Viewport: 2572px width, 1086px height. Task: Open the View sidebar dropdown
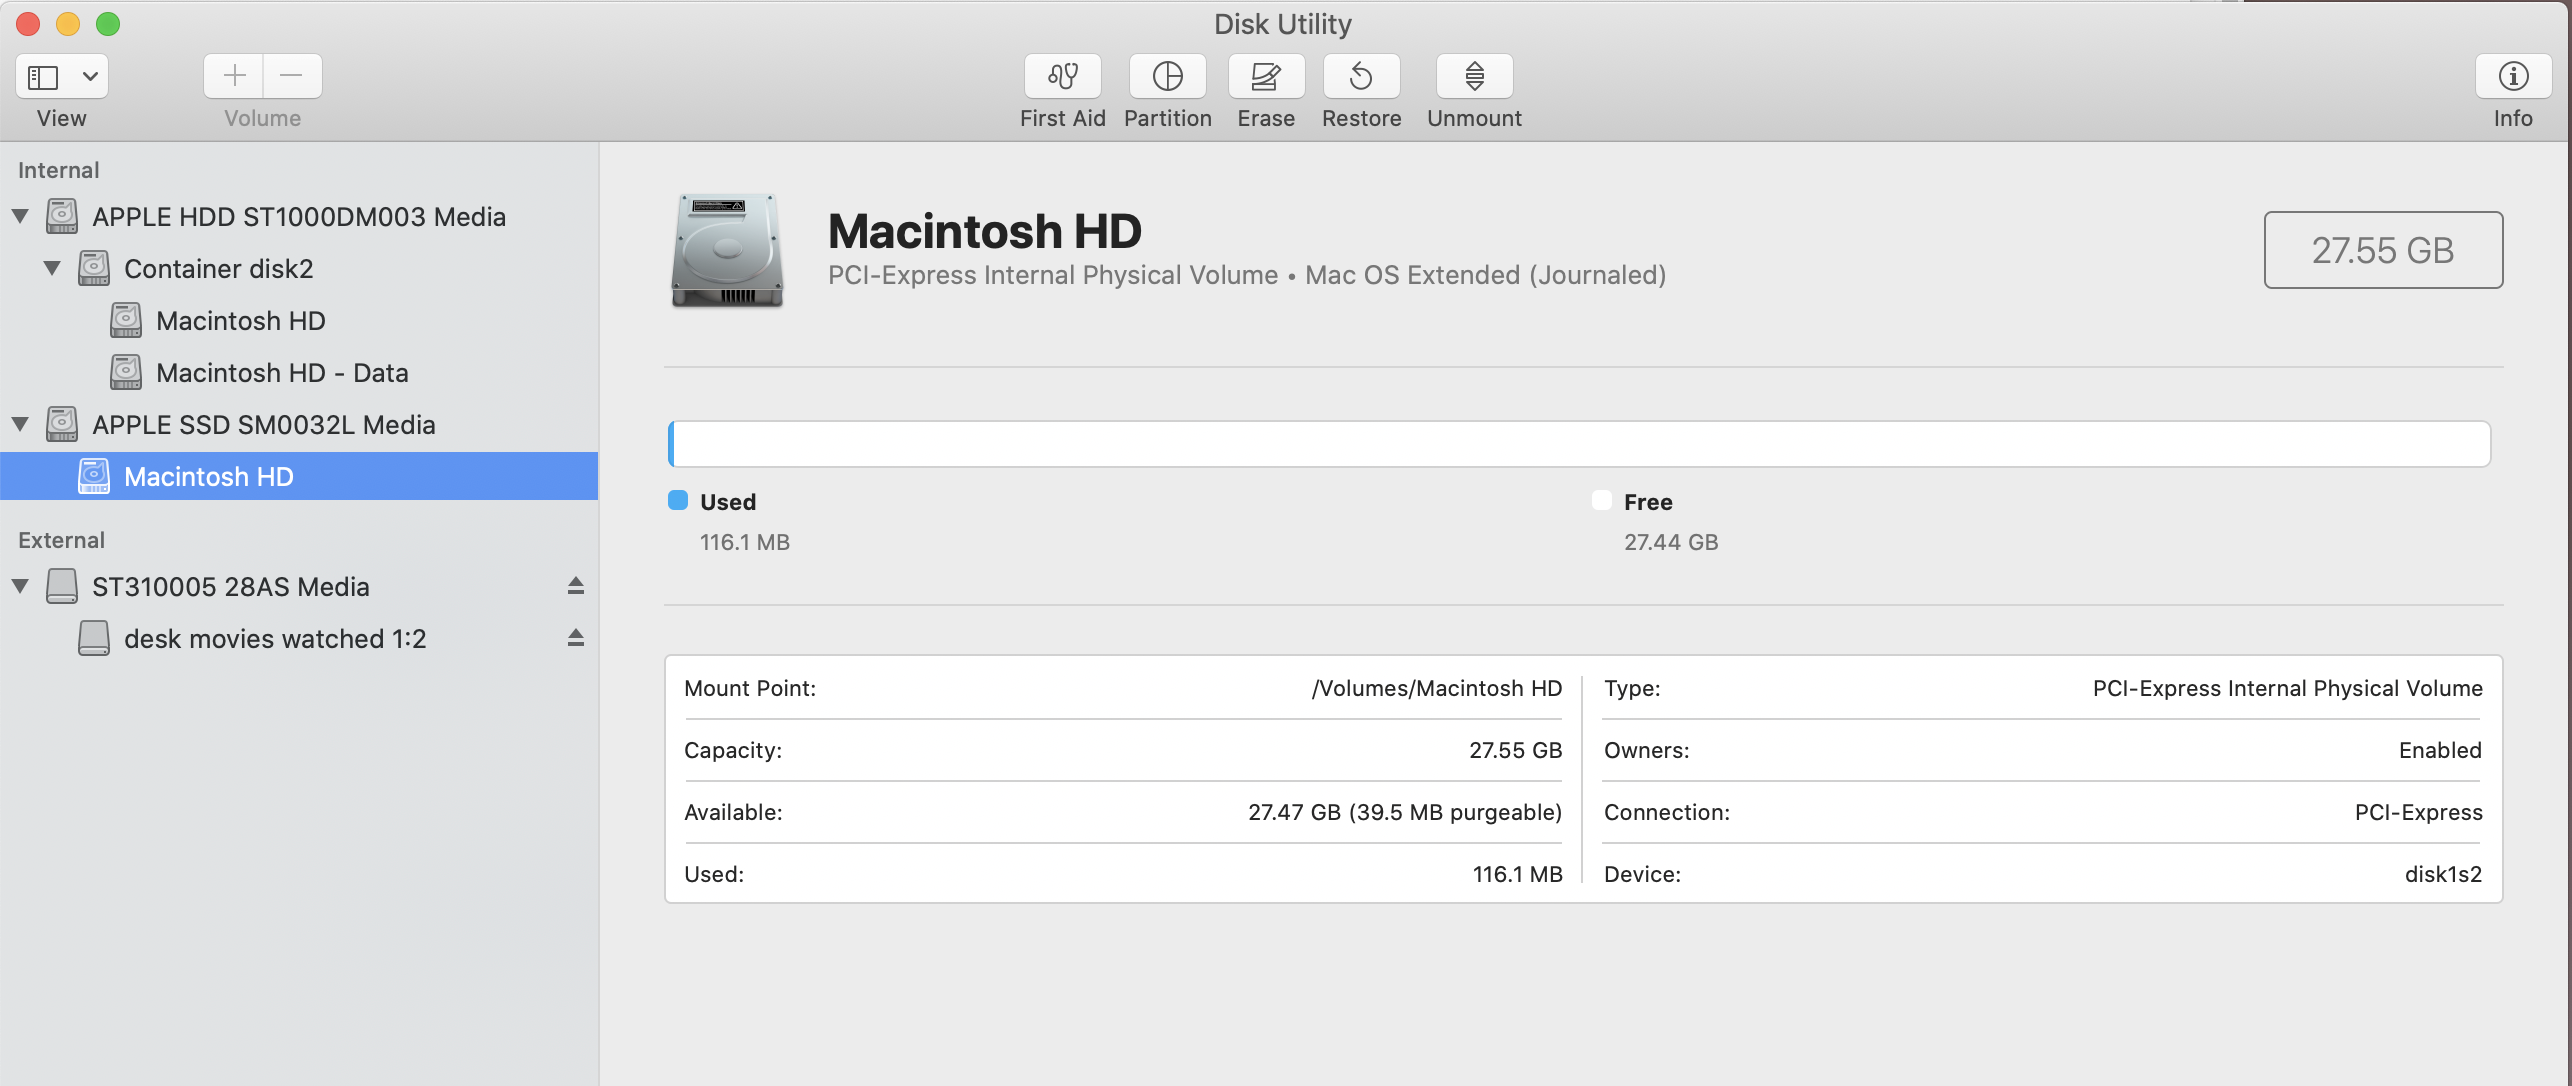click(x=89, y=77)
